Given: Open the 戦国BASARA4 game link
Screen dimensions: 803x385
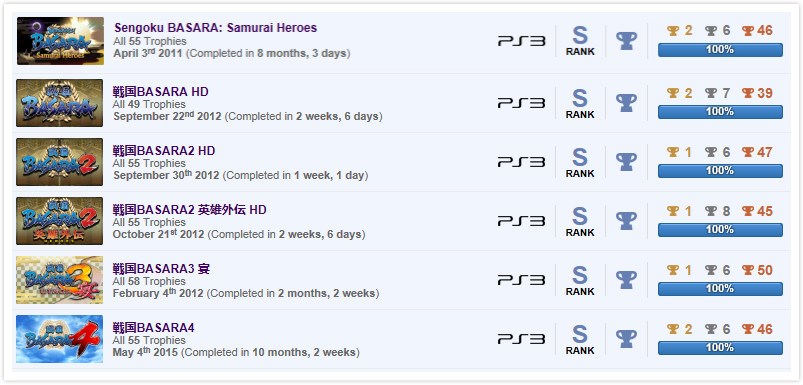Looking at the screenshot, I should point(154,328).
